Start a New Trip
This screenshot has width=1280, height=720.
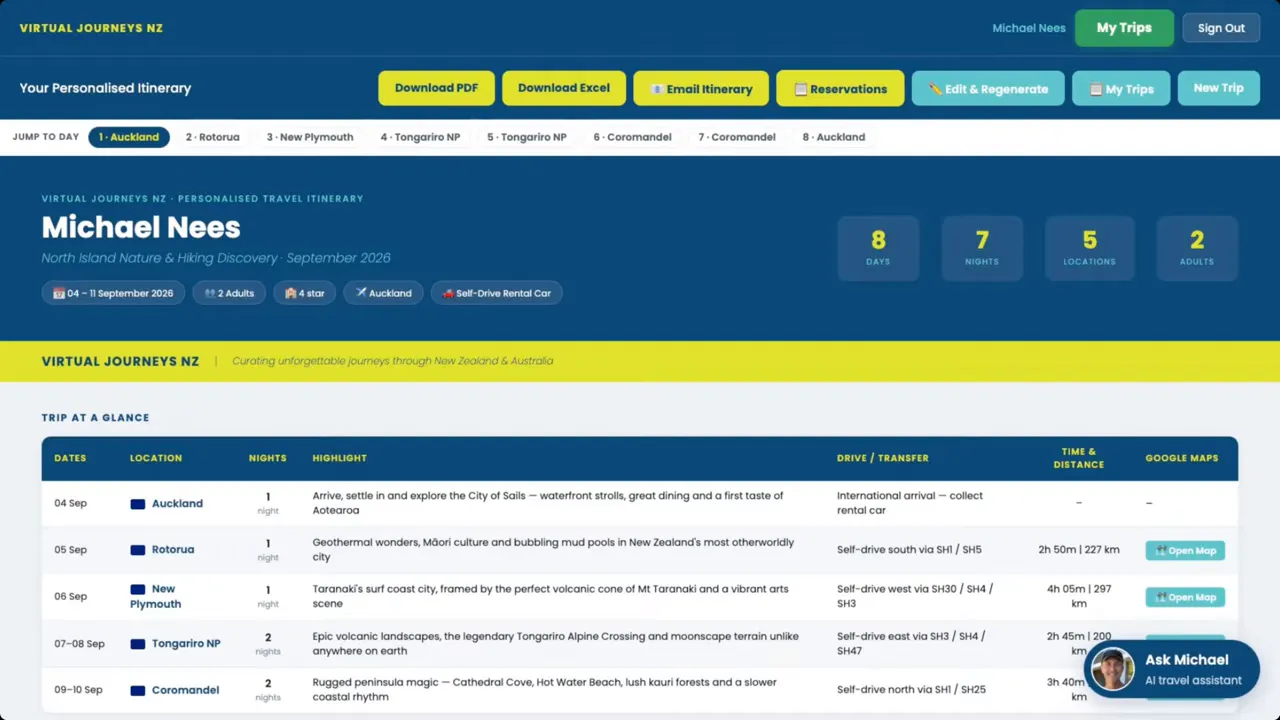point(1219,88)
